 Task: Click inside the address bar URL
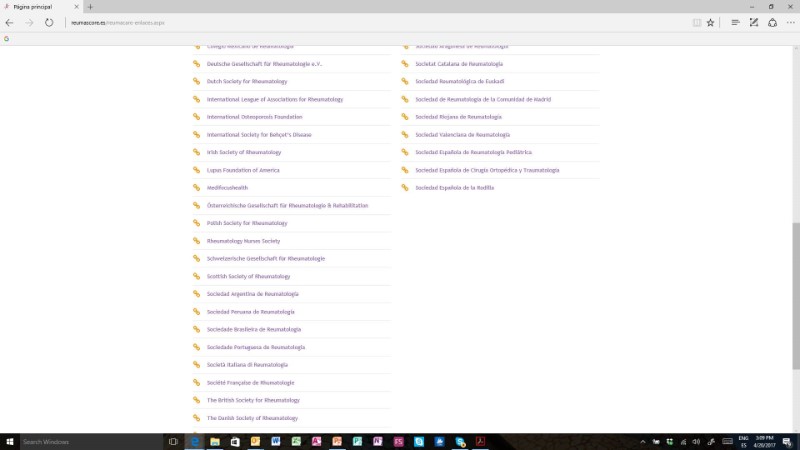[117, 23]
